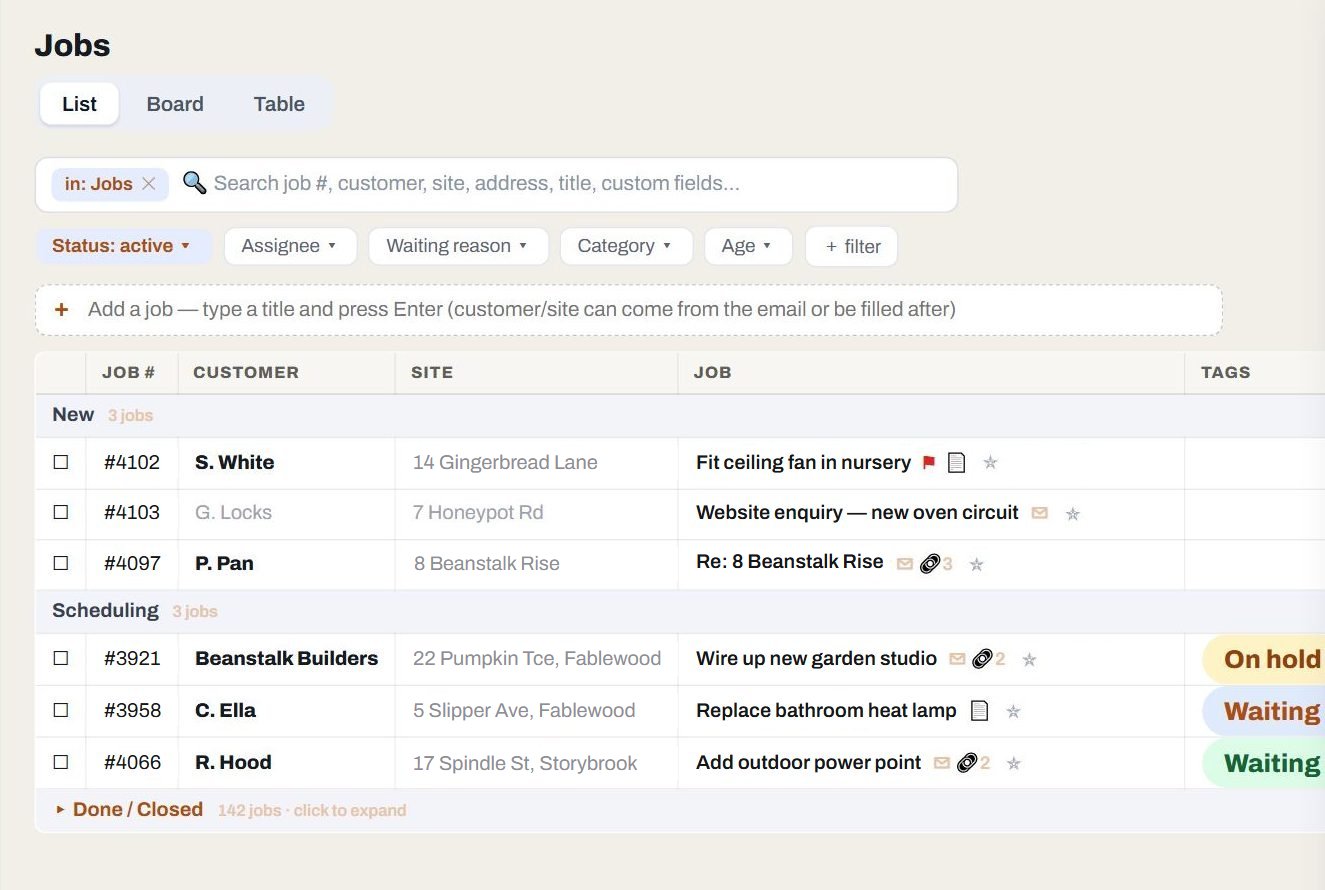Click the blue Waiting tag on job #3958

1264,711
